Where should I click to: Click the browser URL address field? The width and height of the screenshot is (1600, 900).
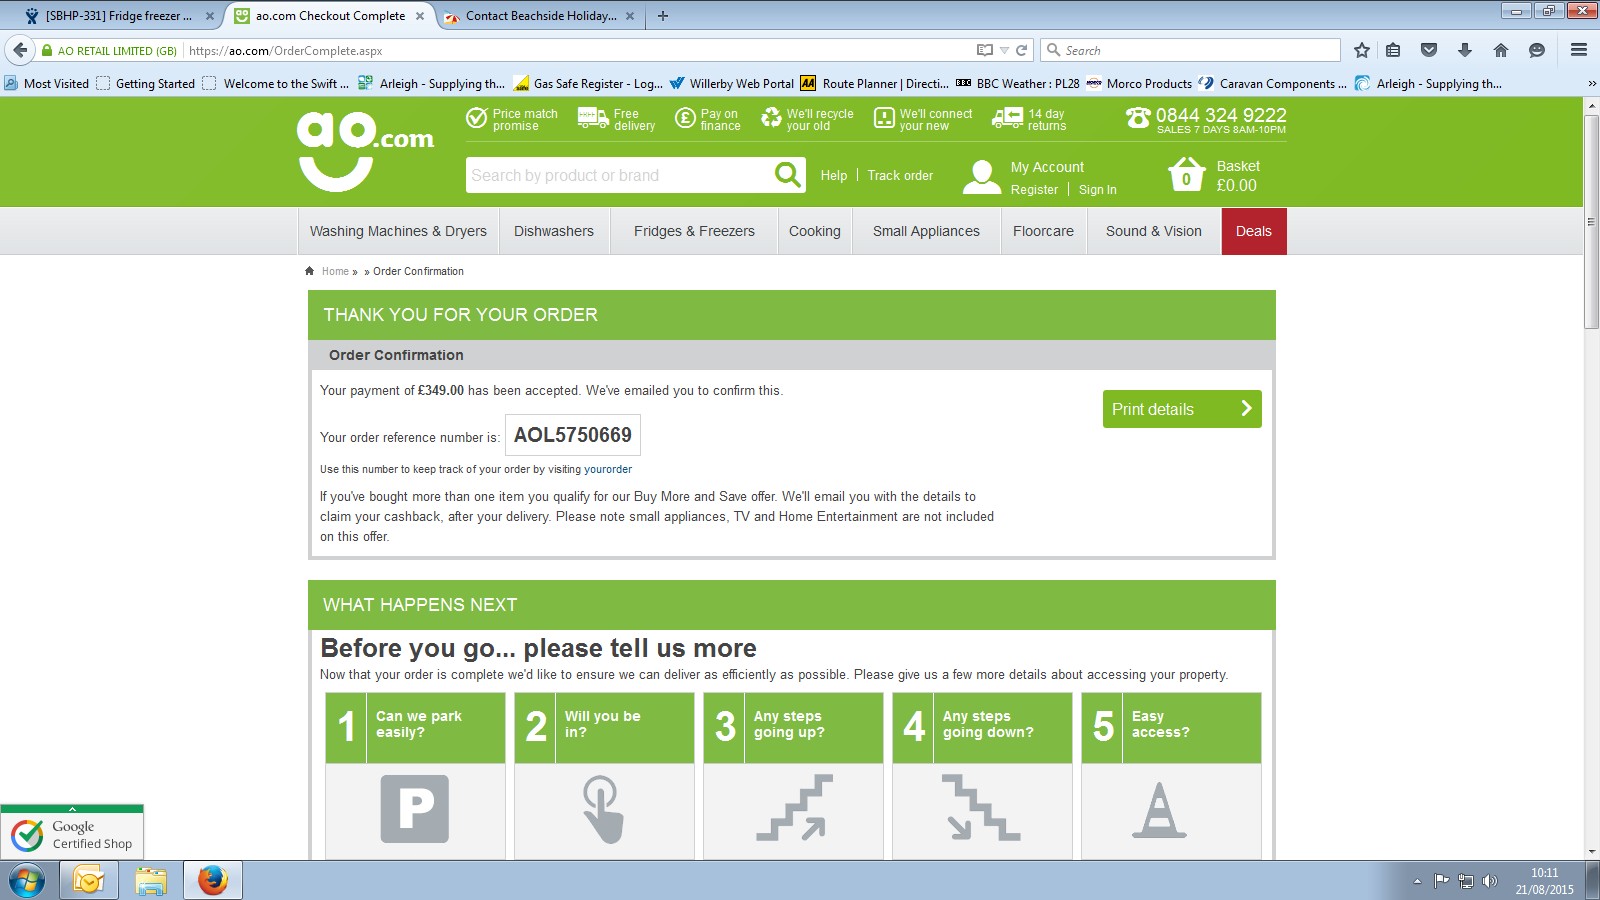580,50
